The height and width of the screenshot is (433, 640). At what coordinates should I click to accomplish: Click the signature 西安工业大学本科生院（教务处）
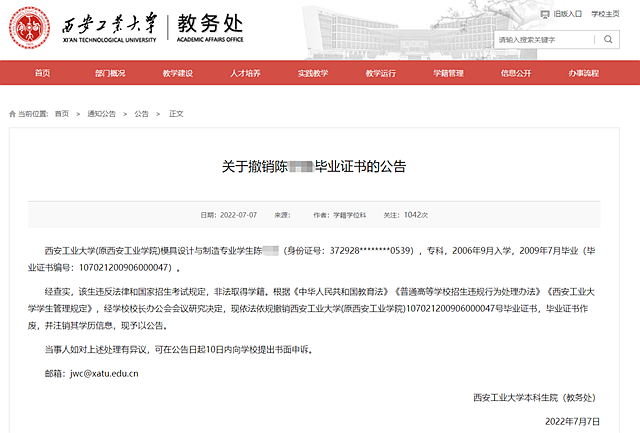(x=534, y=397)
